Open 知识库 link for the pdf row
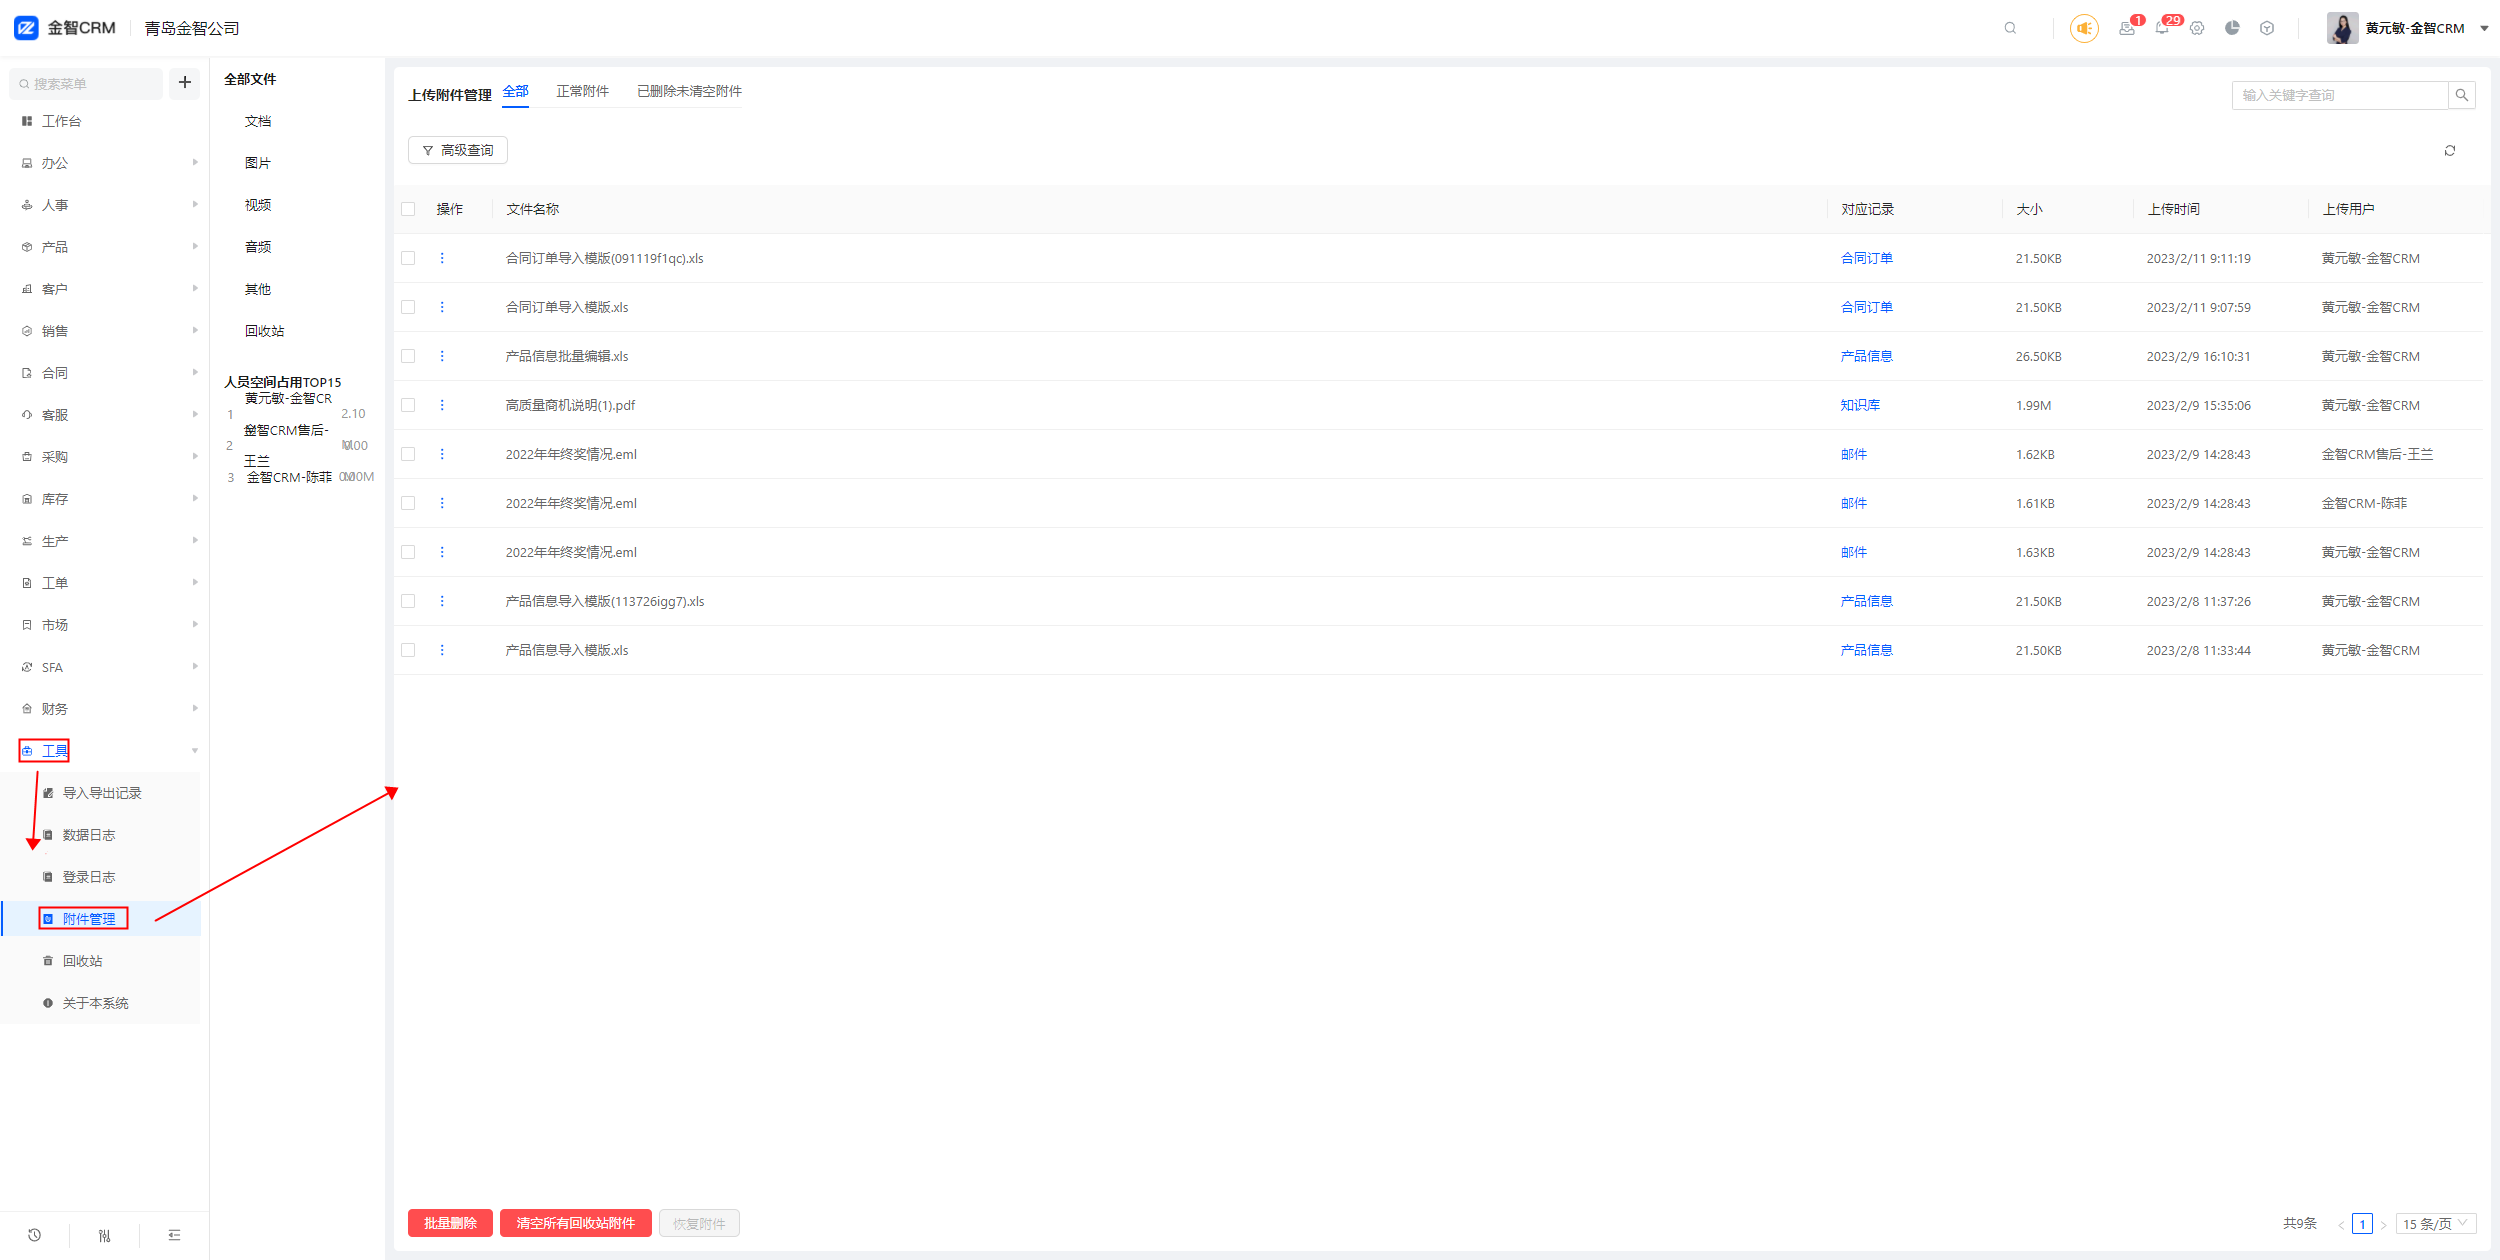This screenshot has height=1260, width=2500. [1860, 405]
